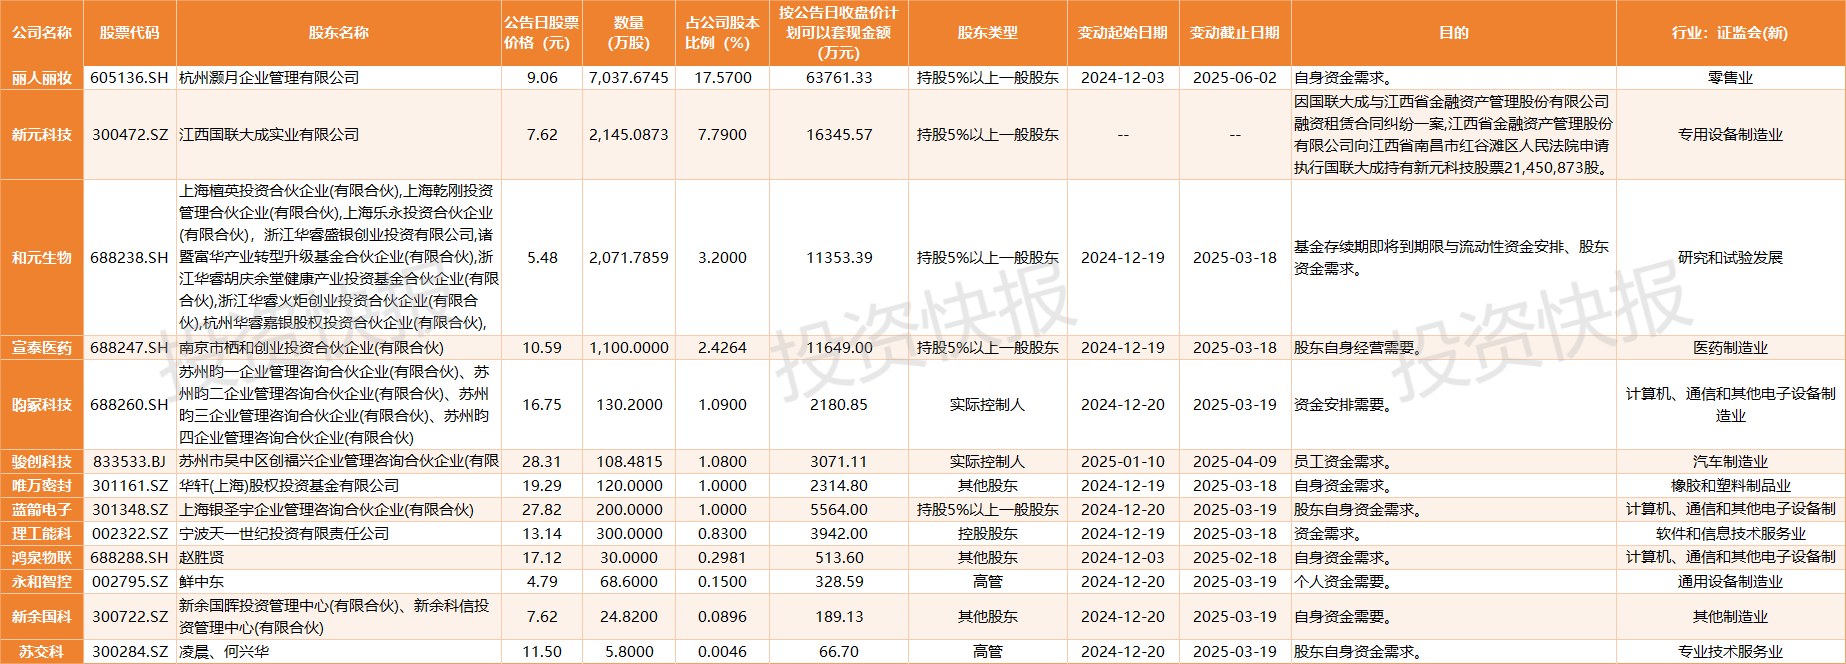Select the cash-out amount 66.70
The width and height of the screenshot is (1846, 664).
pos(839,652)
